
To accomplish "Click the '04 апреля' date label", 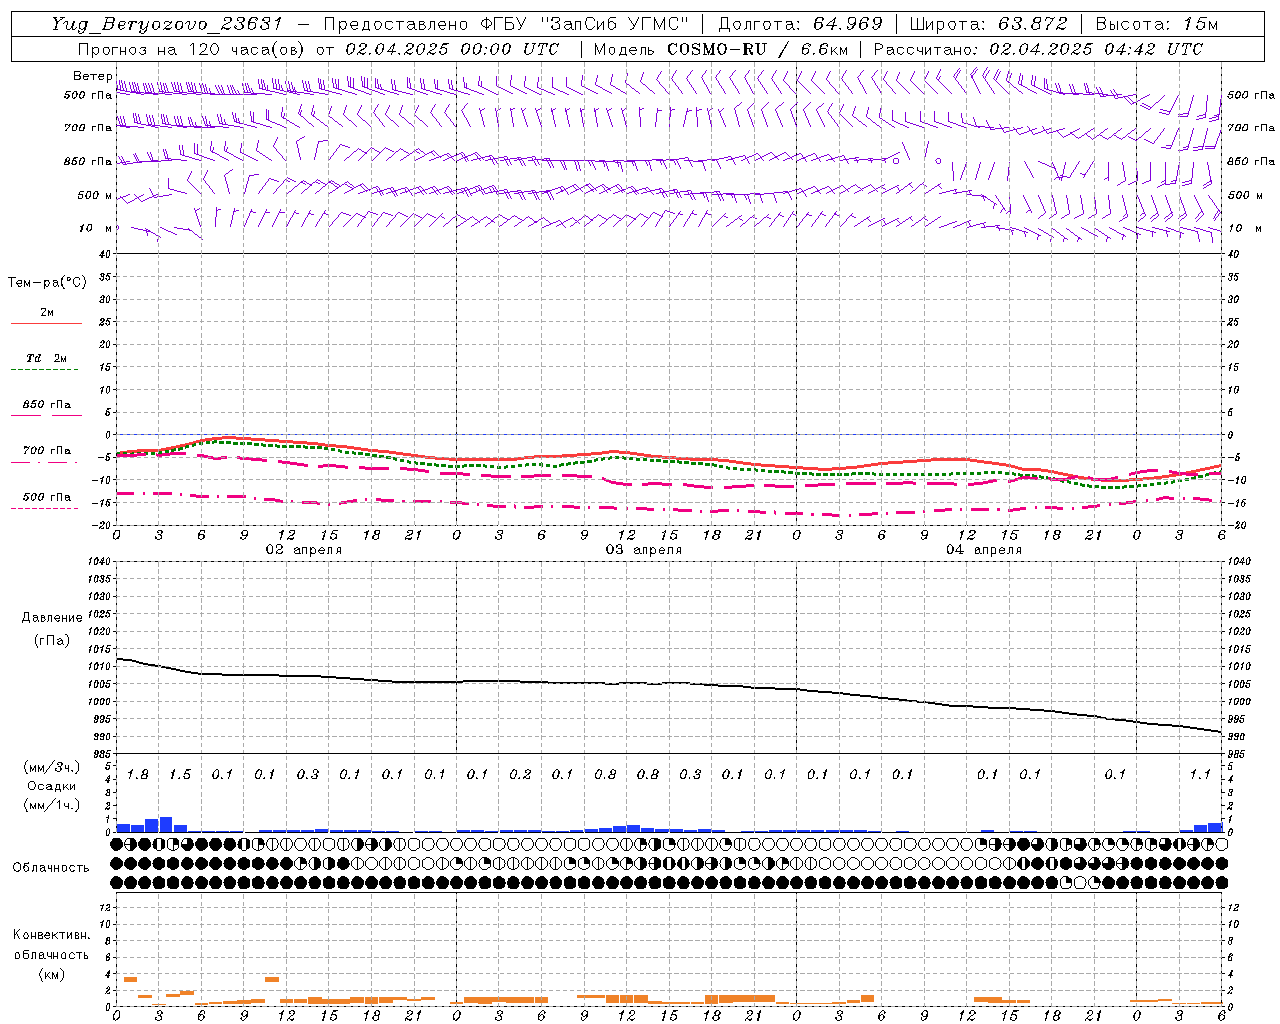I will pos(984,550).
